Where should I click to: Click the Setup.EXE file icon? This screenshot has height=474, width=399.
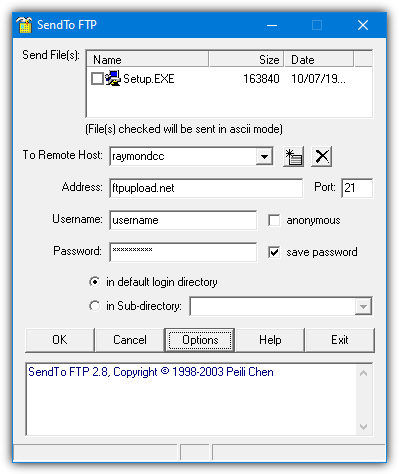[113, 79]
